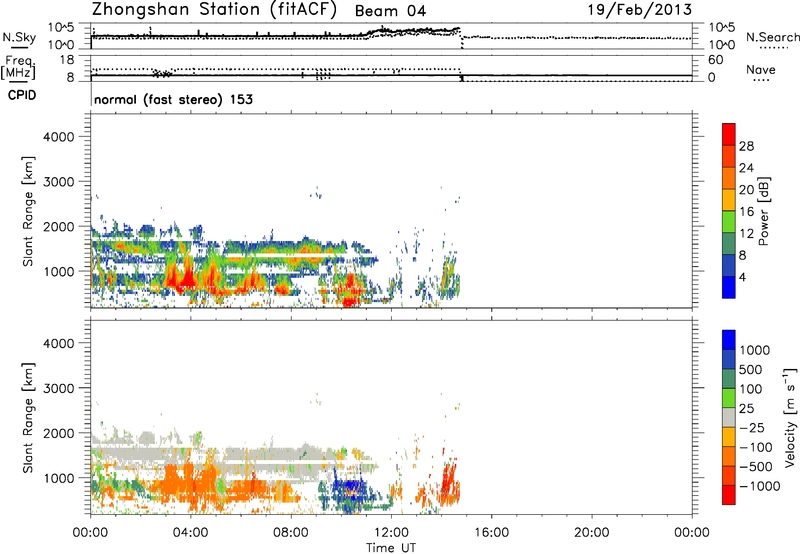This screenshot has width=800, height=554.
Task: Click the 'N.Sky' legend label
Action: click(19, 37)
